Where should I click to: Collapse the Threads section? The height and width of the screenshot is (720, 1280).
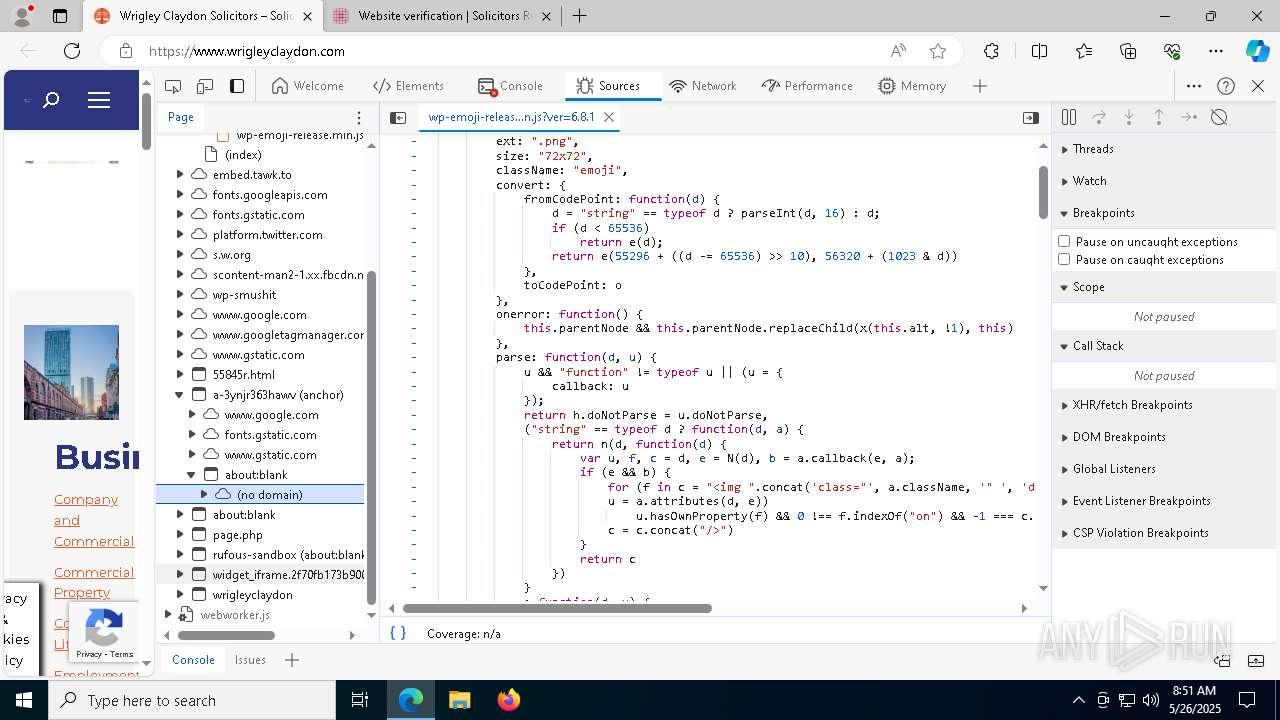coord(1166,149)
